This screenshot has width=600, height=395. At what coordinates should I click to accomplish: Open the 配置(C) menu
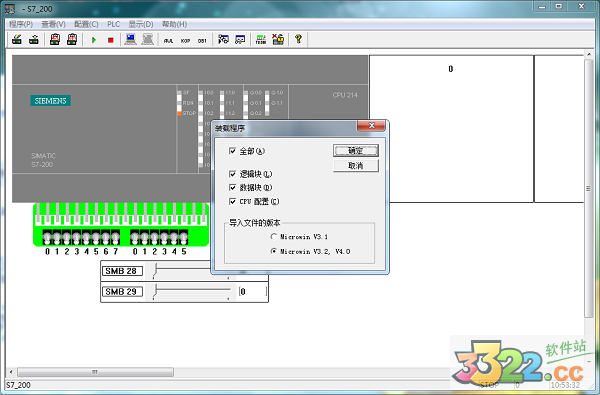pos(86,24)
